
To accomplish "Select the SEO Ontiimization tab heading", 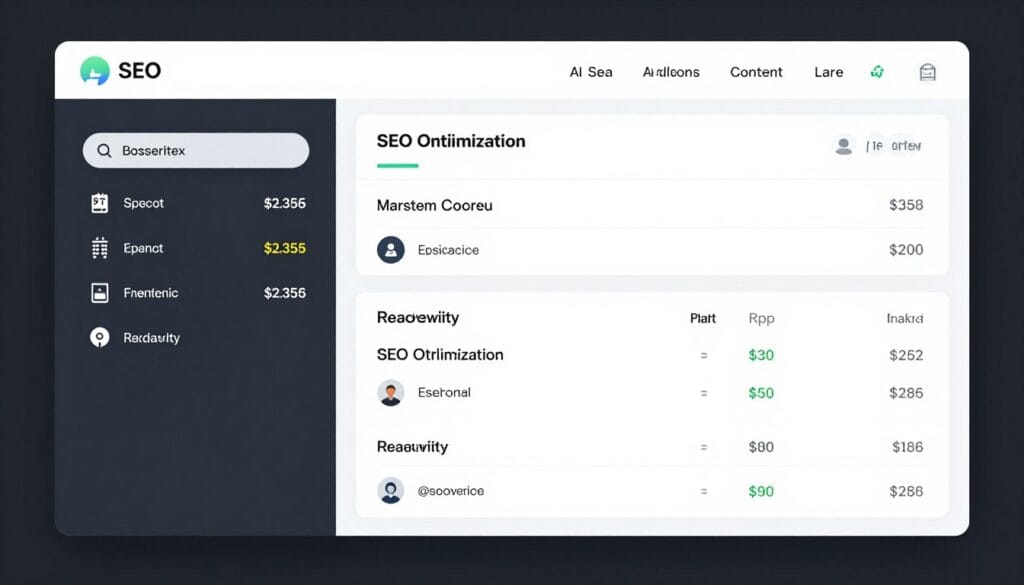I will (451, 141).
